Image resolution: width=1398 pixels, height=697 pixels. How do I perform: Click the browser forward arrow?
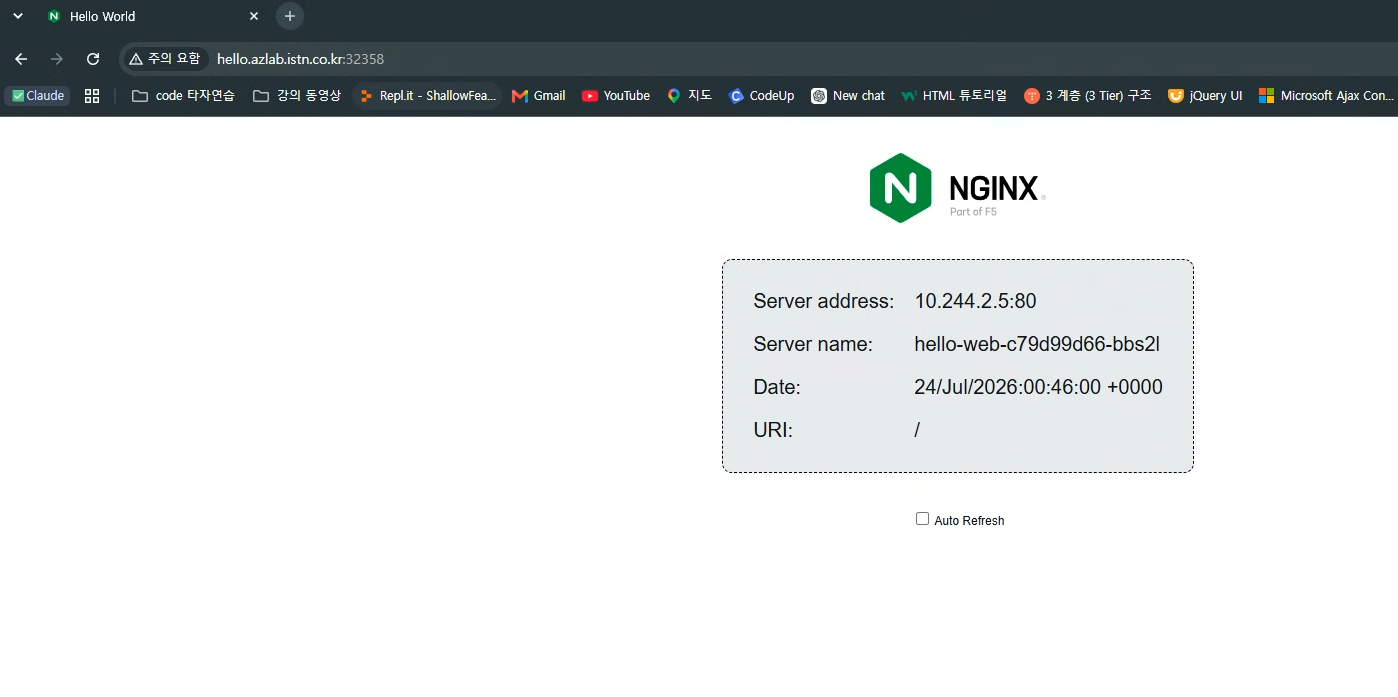57,59
